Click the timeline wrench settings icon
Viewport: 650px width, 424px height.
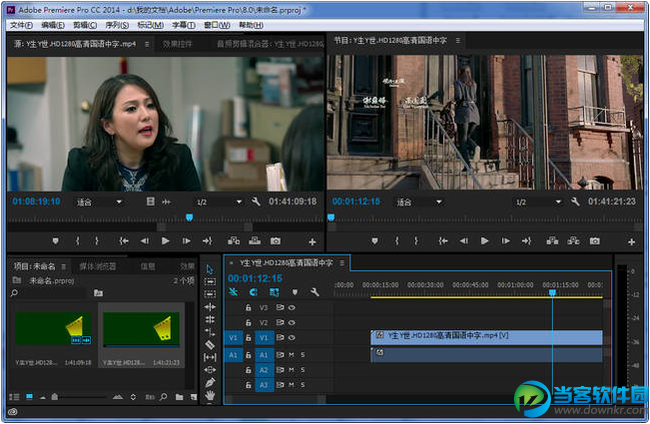click(x=314, y=292)
